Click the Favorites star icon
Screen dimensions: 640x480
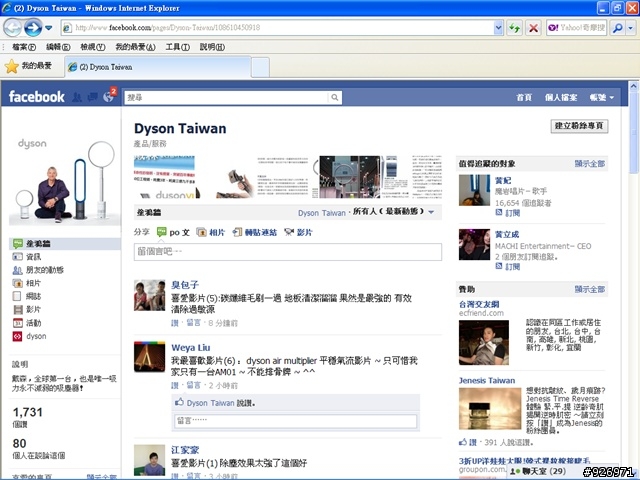pos(12,67)
